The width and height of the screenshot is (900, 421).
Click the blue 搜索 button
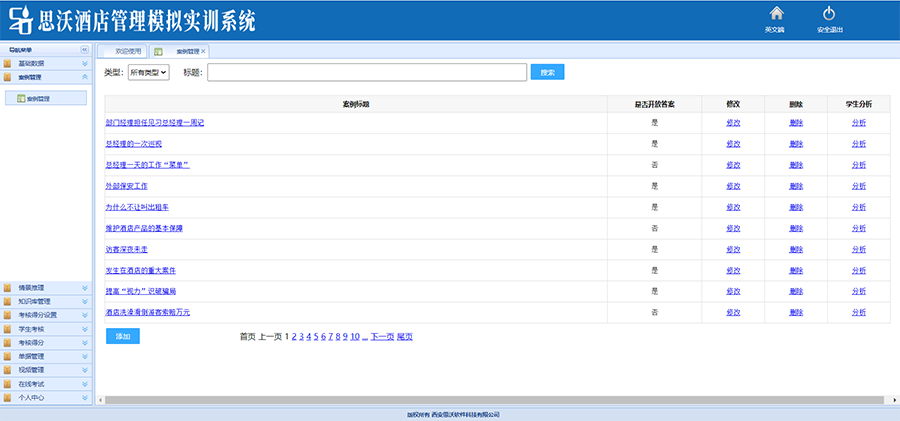coord(547,72)
